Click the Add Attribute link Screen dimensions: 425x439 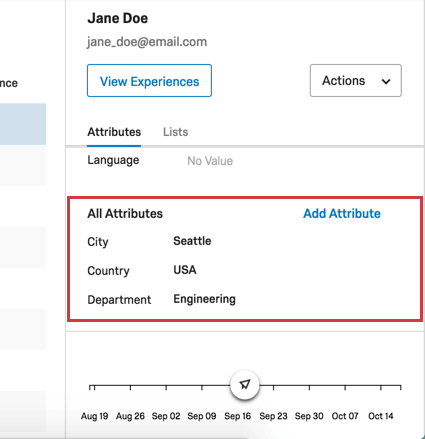click(342, 214)
